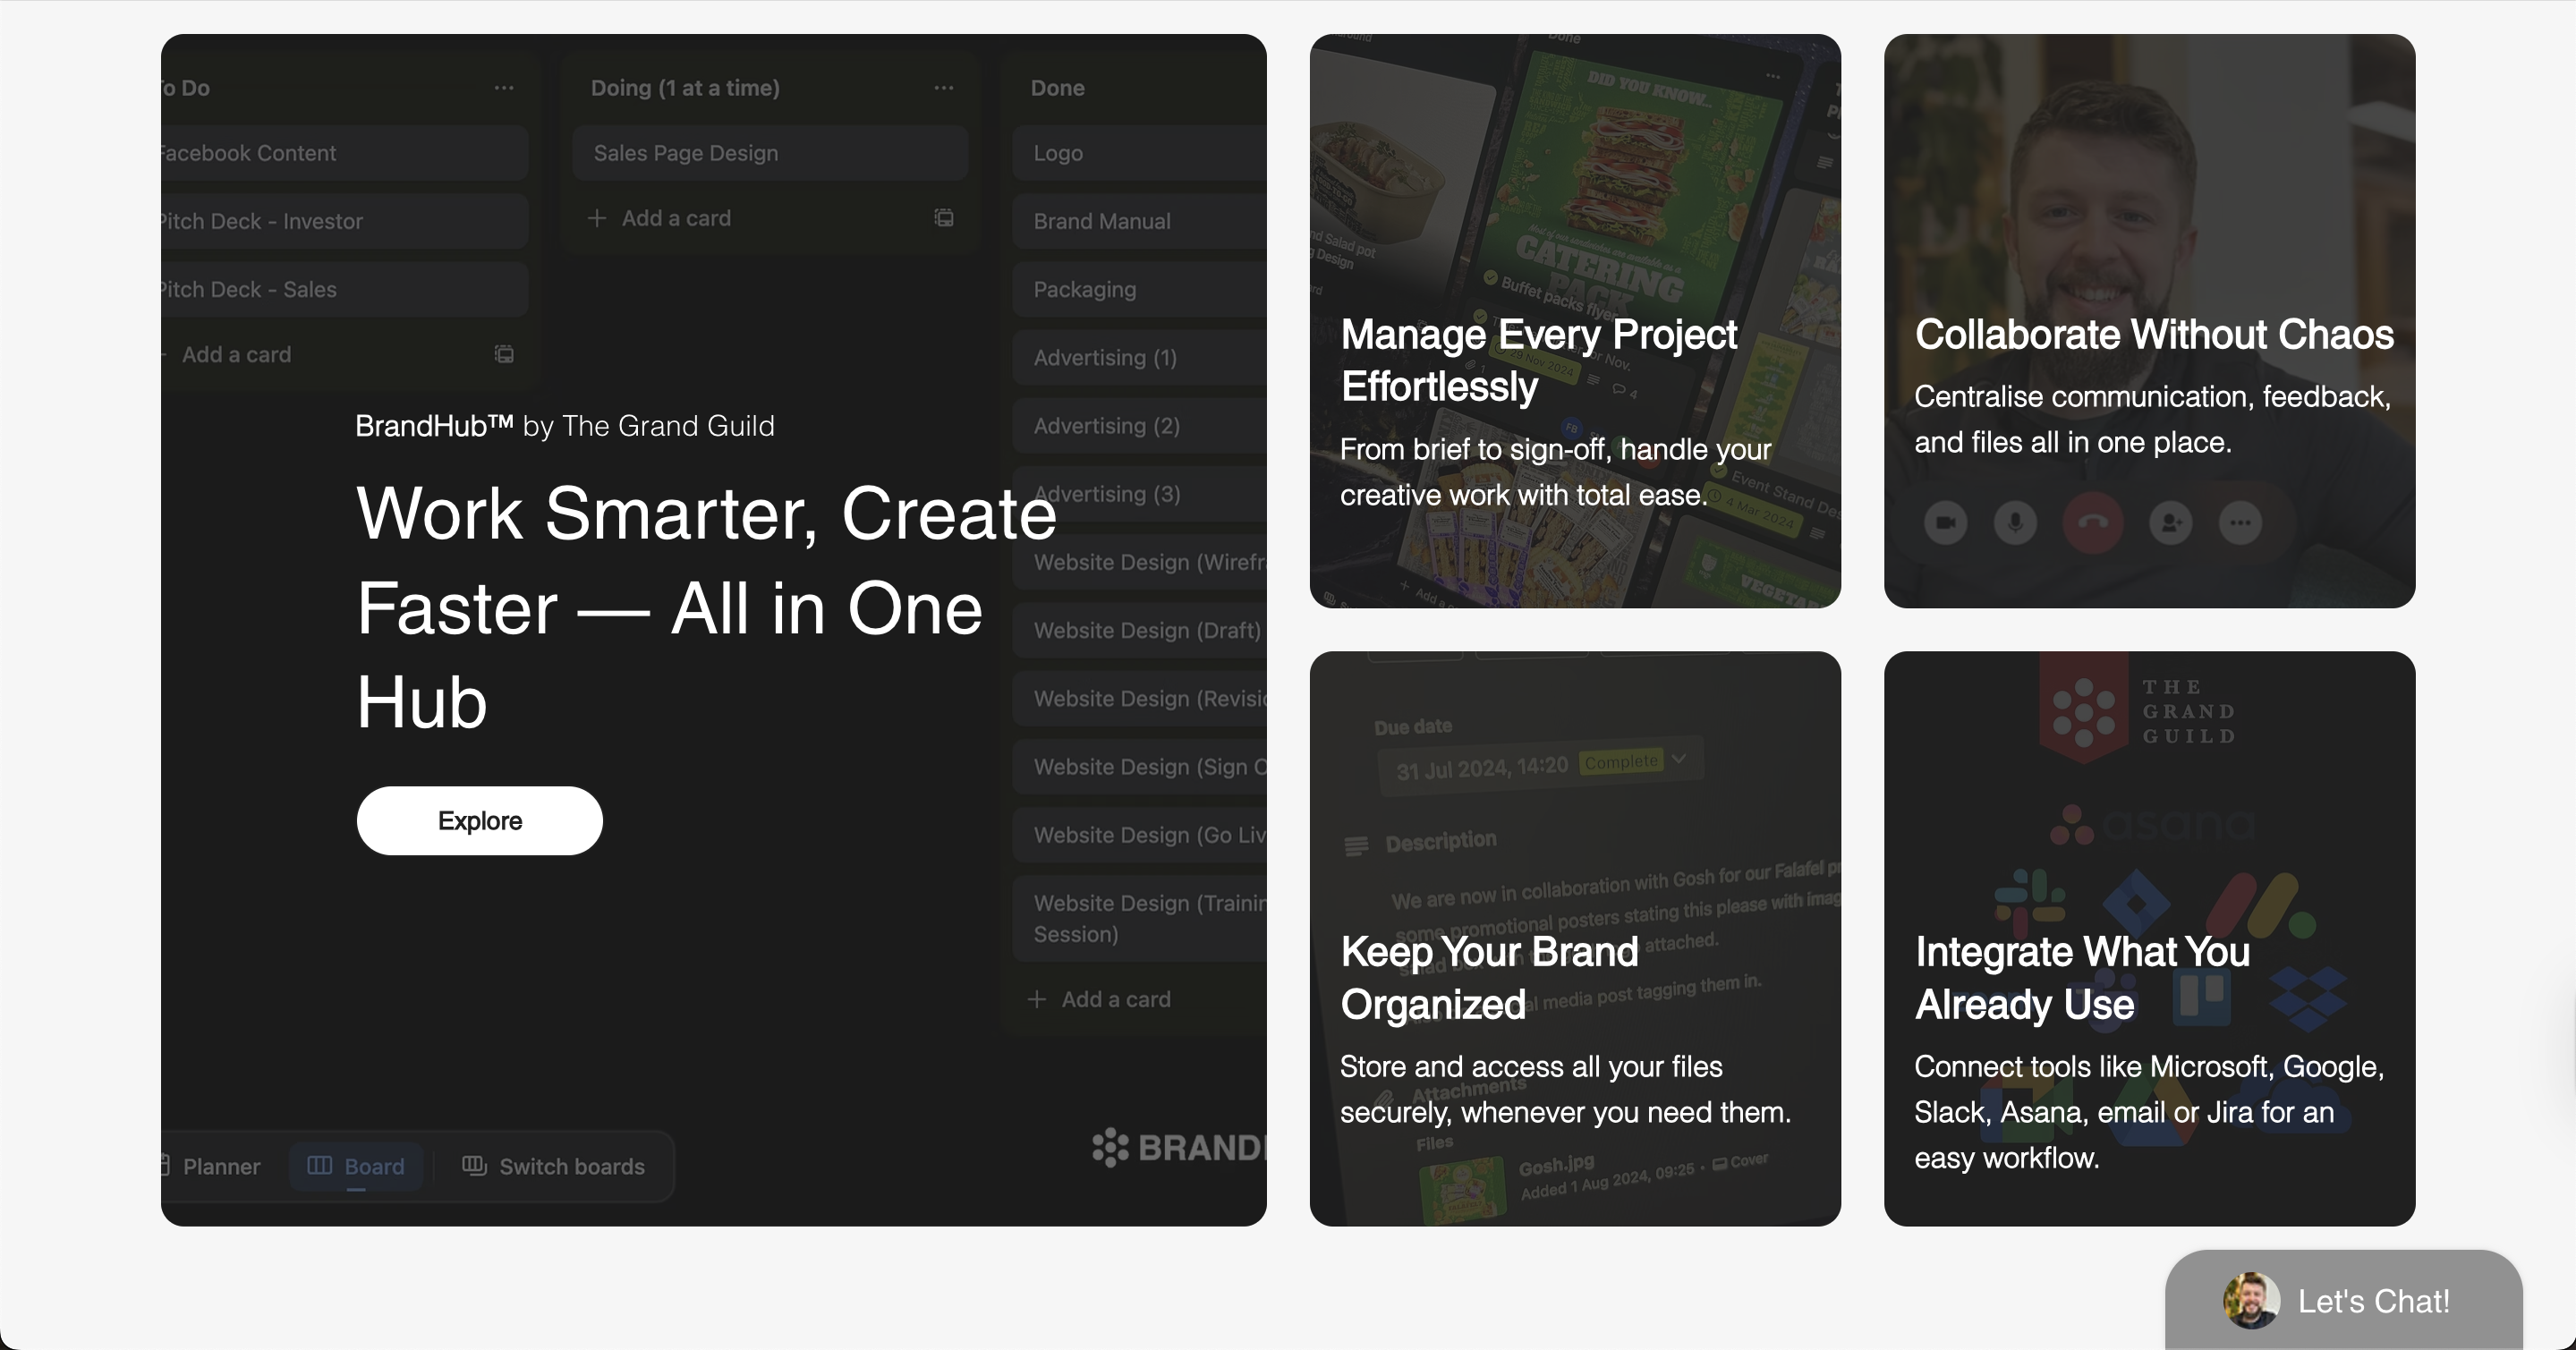The image size is (2576, 1350).
Task: Open the To Do list ellipsis menu
Action: 504,88
